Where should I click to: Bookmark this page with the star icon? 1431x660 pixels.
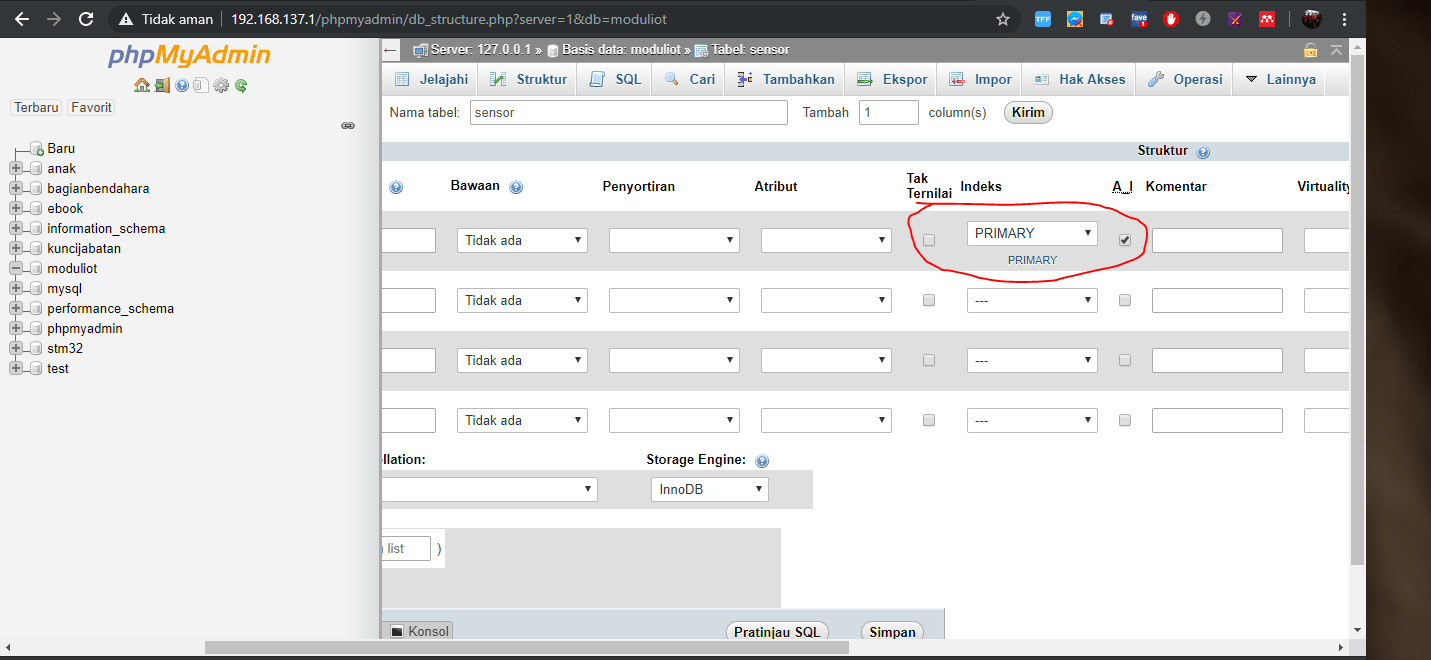click(1002, 18)
